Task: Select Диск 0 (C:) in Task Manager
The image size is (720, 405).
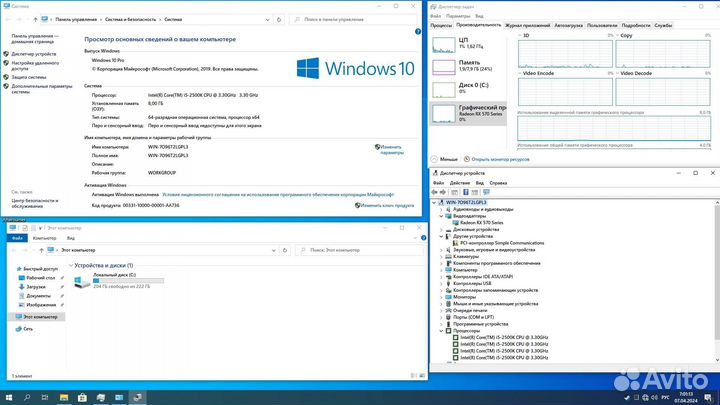Action: coord(467,89)
